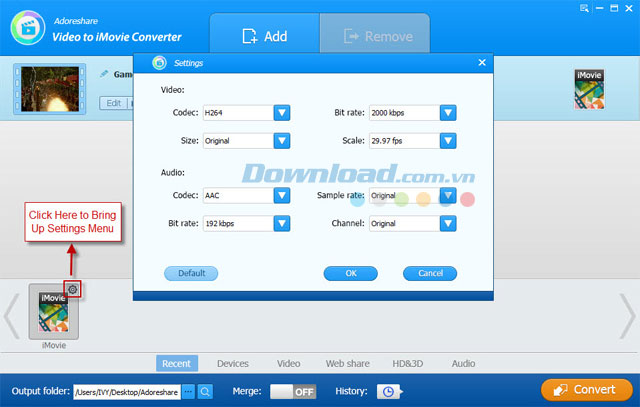This screenshot has width=640, height=407.
Task: Rename clip using pencil icon
Action: click(x=104, y=74)
